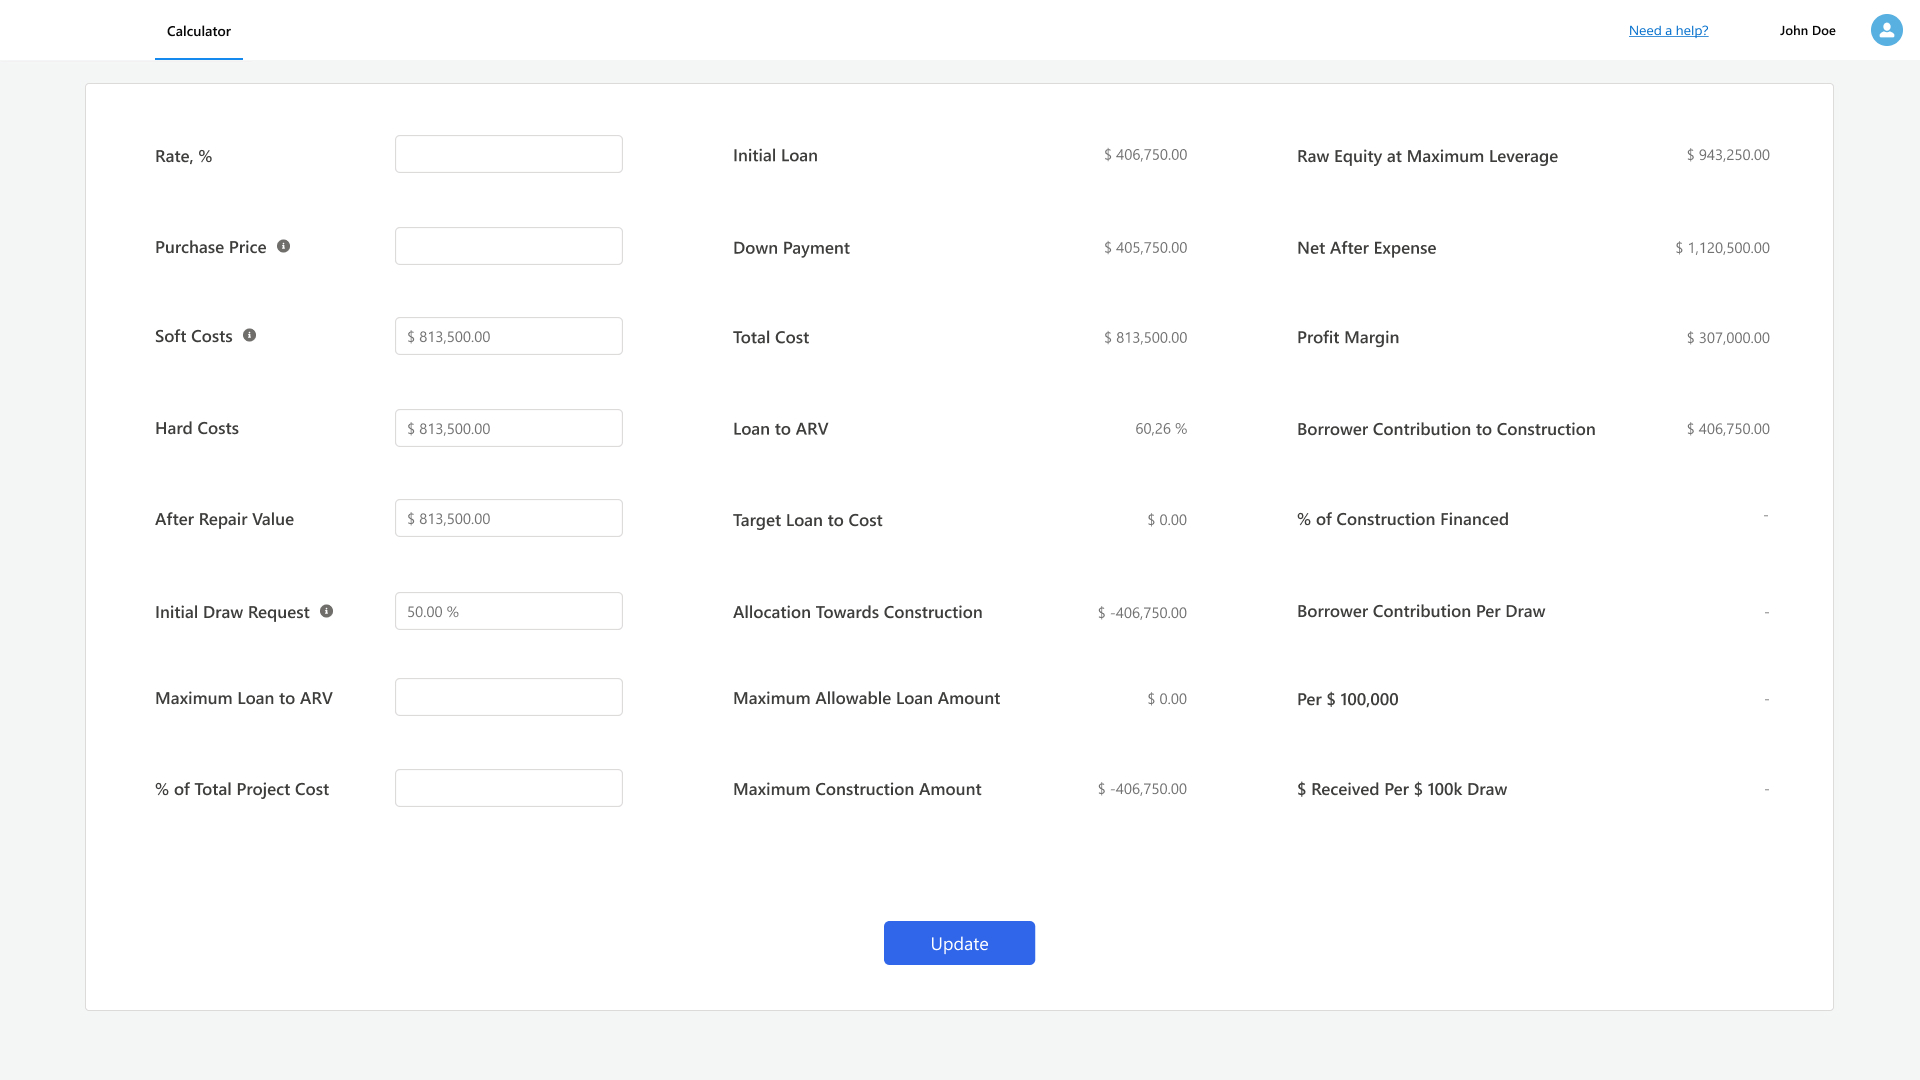Click the After Repair Value label

pyautogui.click(x=224, y=519)
